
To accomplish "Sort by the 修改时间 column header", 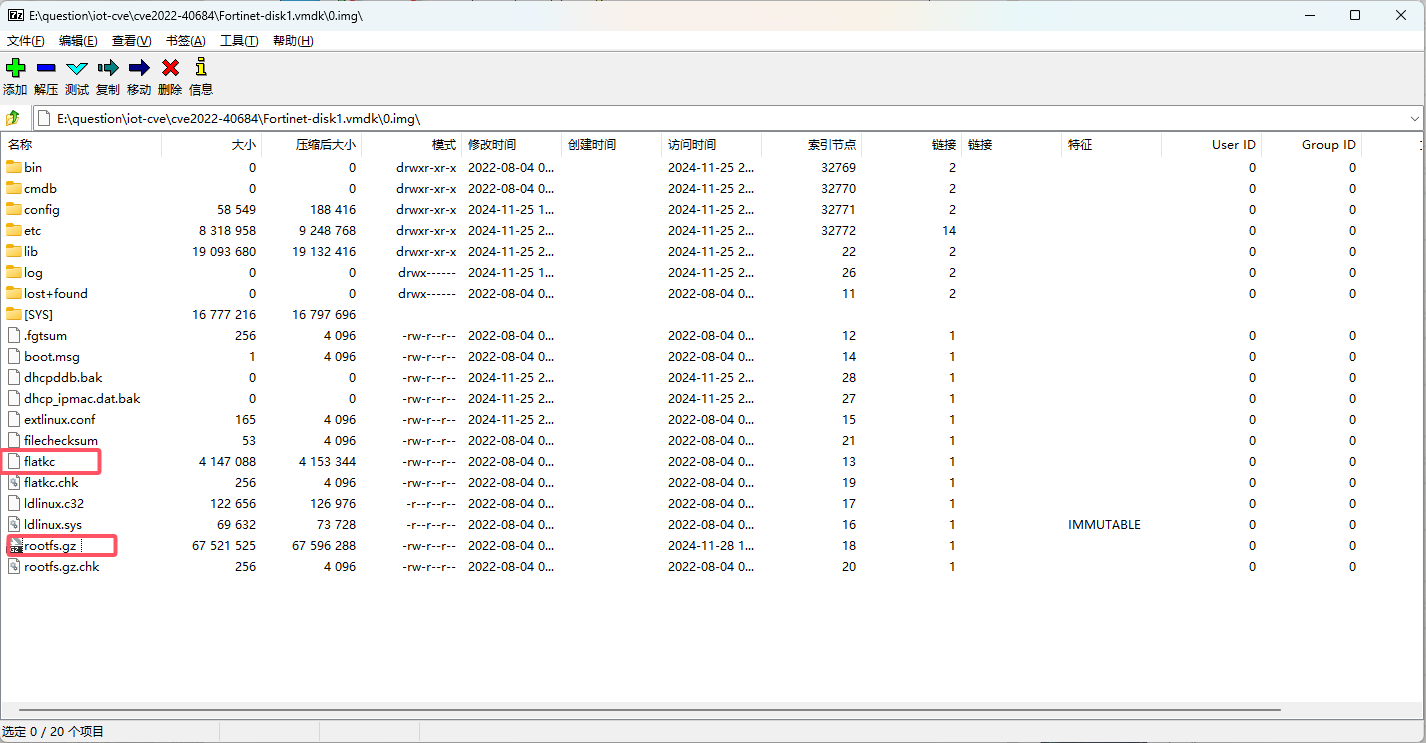I will (x=492, y=145).
